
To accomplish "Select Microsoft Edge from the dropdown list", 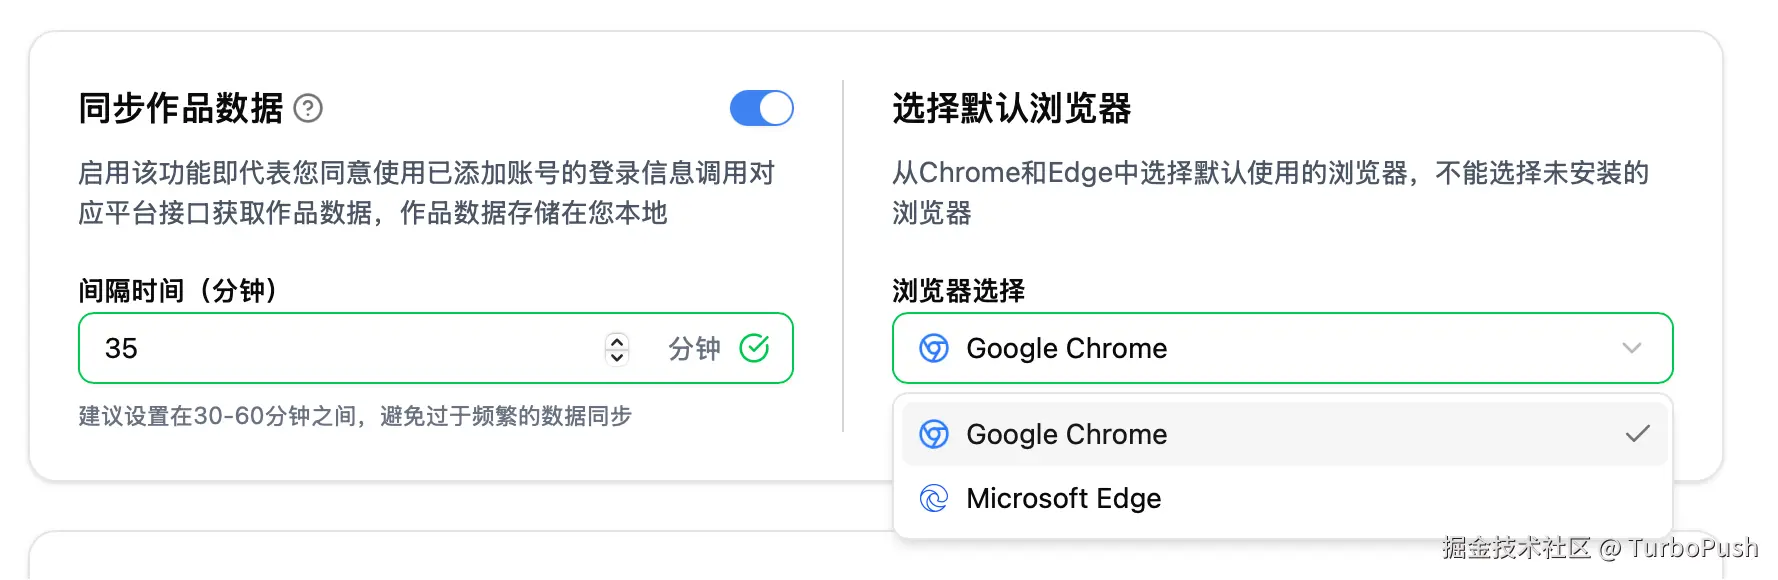I will point(1063,498).
